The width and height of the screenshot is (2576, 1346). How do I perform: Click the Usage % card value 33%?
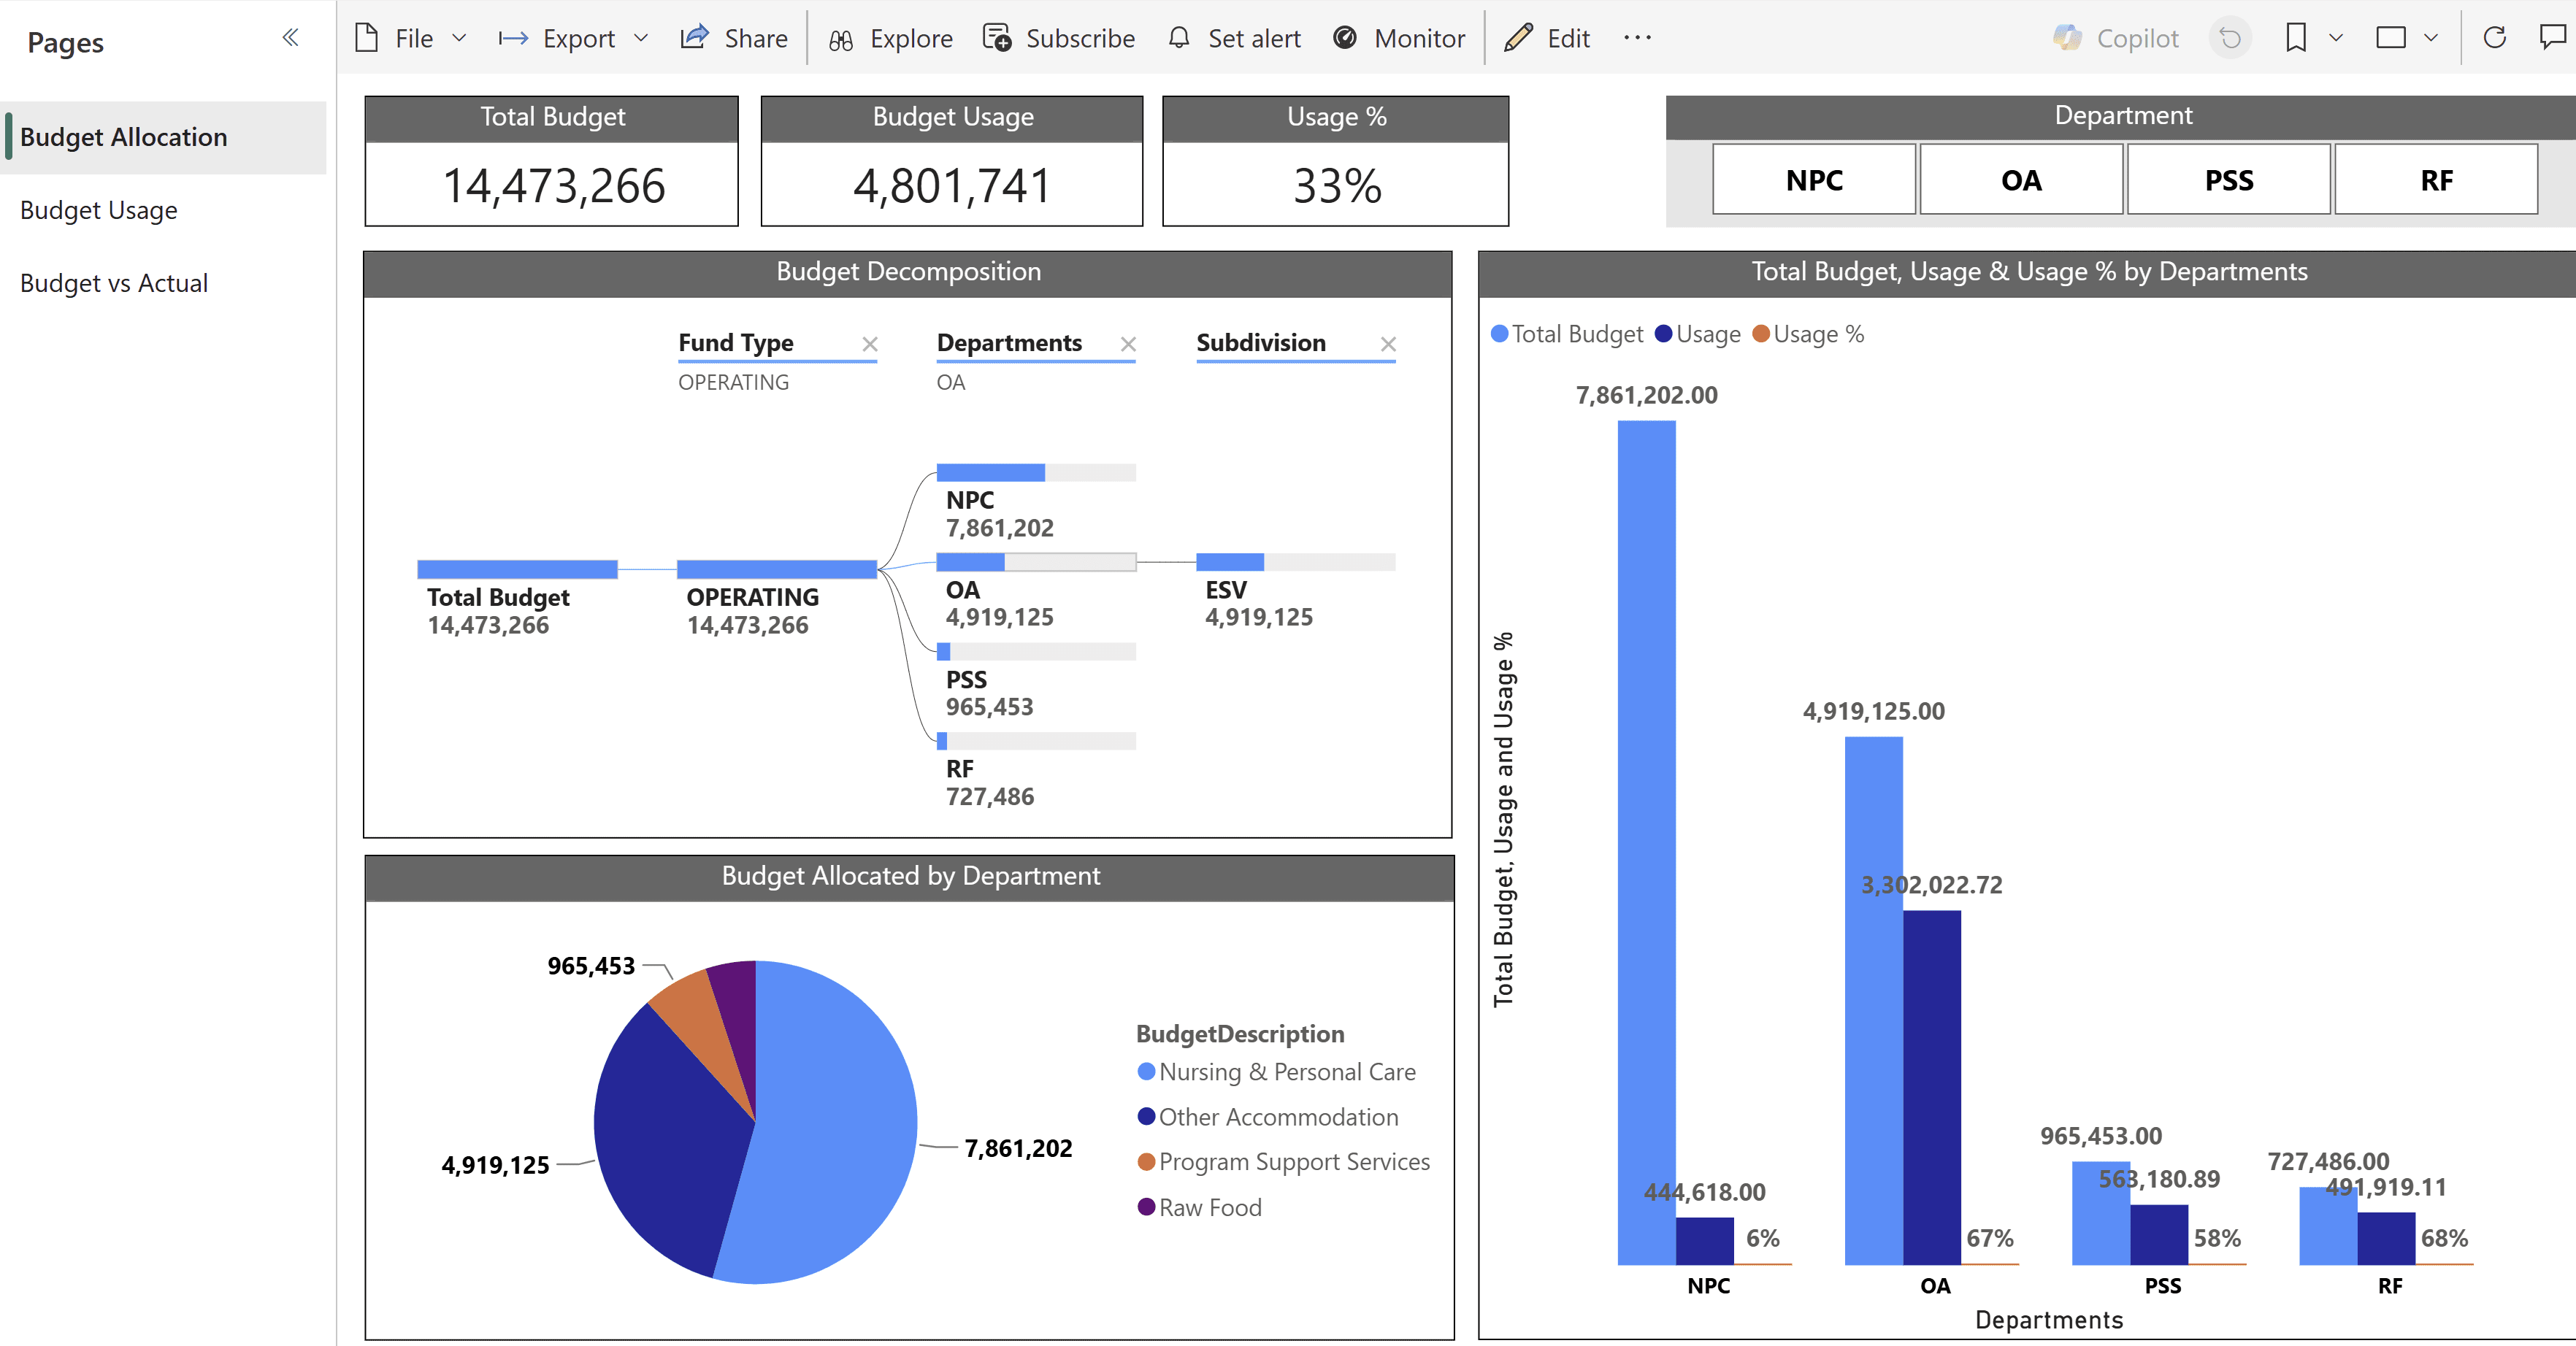pos(1337,186)
